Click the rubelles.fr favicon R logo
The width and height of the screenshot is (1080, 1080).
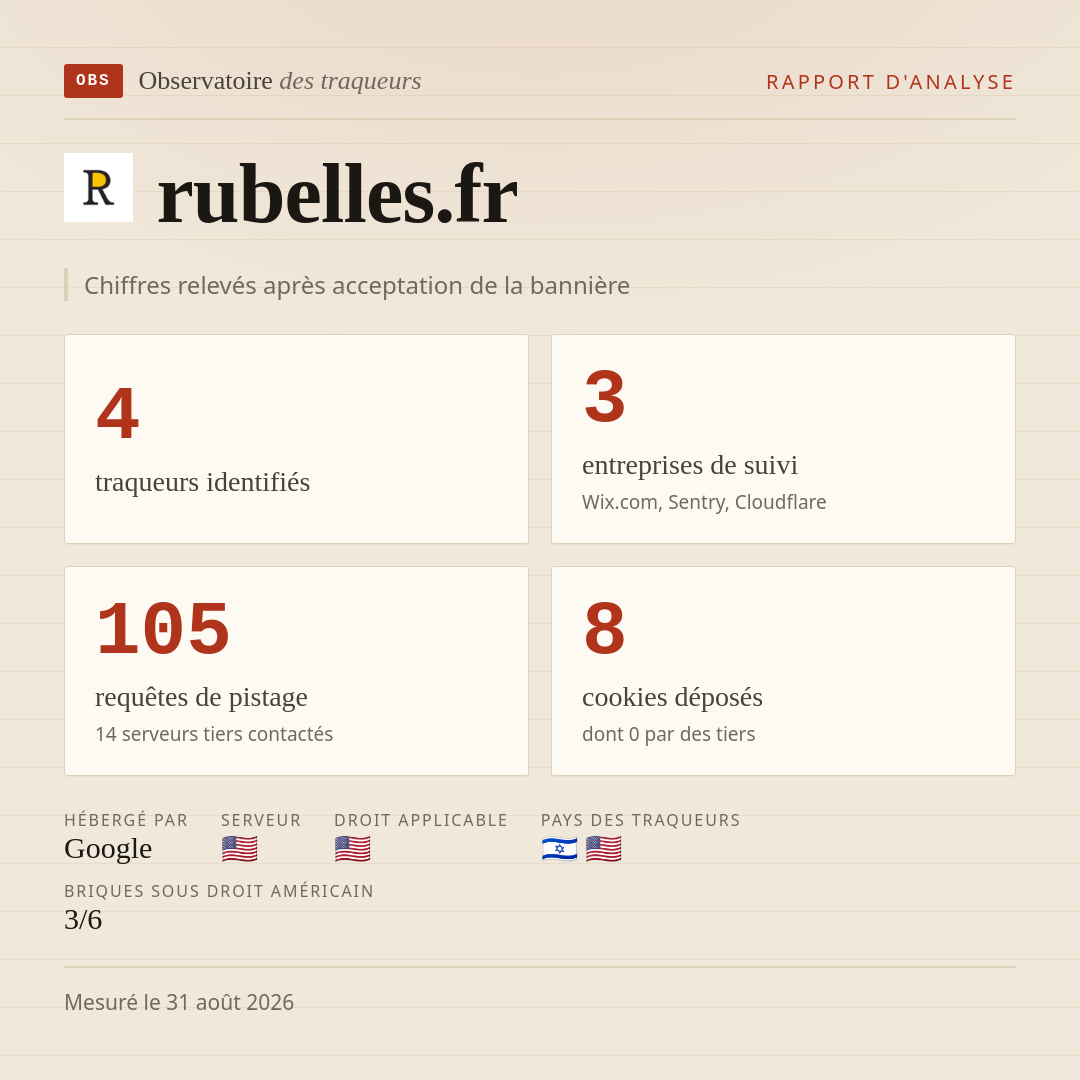(98, 187)
